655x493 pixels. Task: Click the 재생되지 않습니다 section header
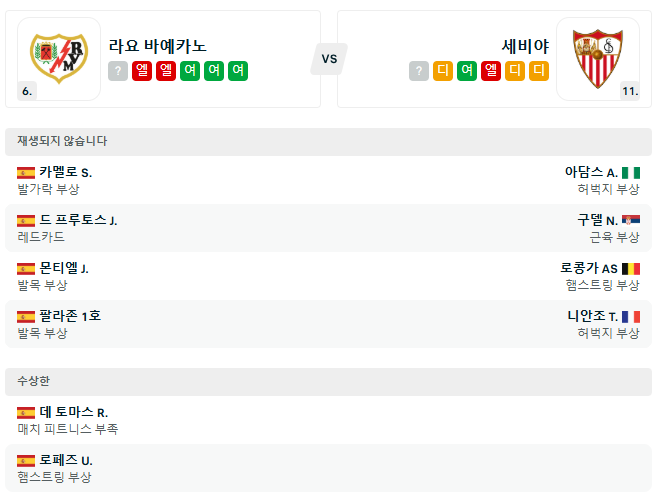click(328, 142)
